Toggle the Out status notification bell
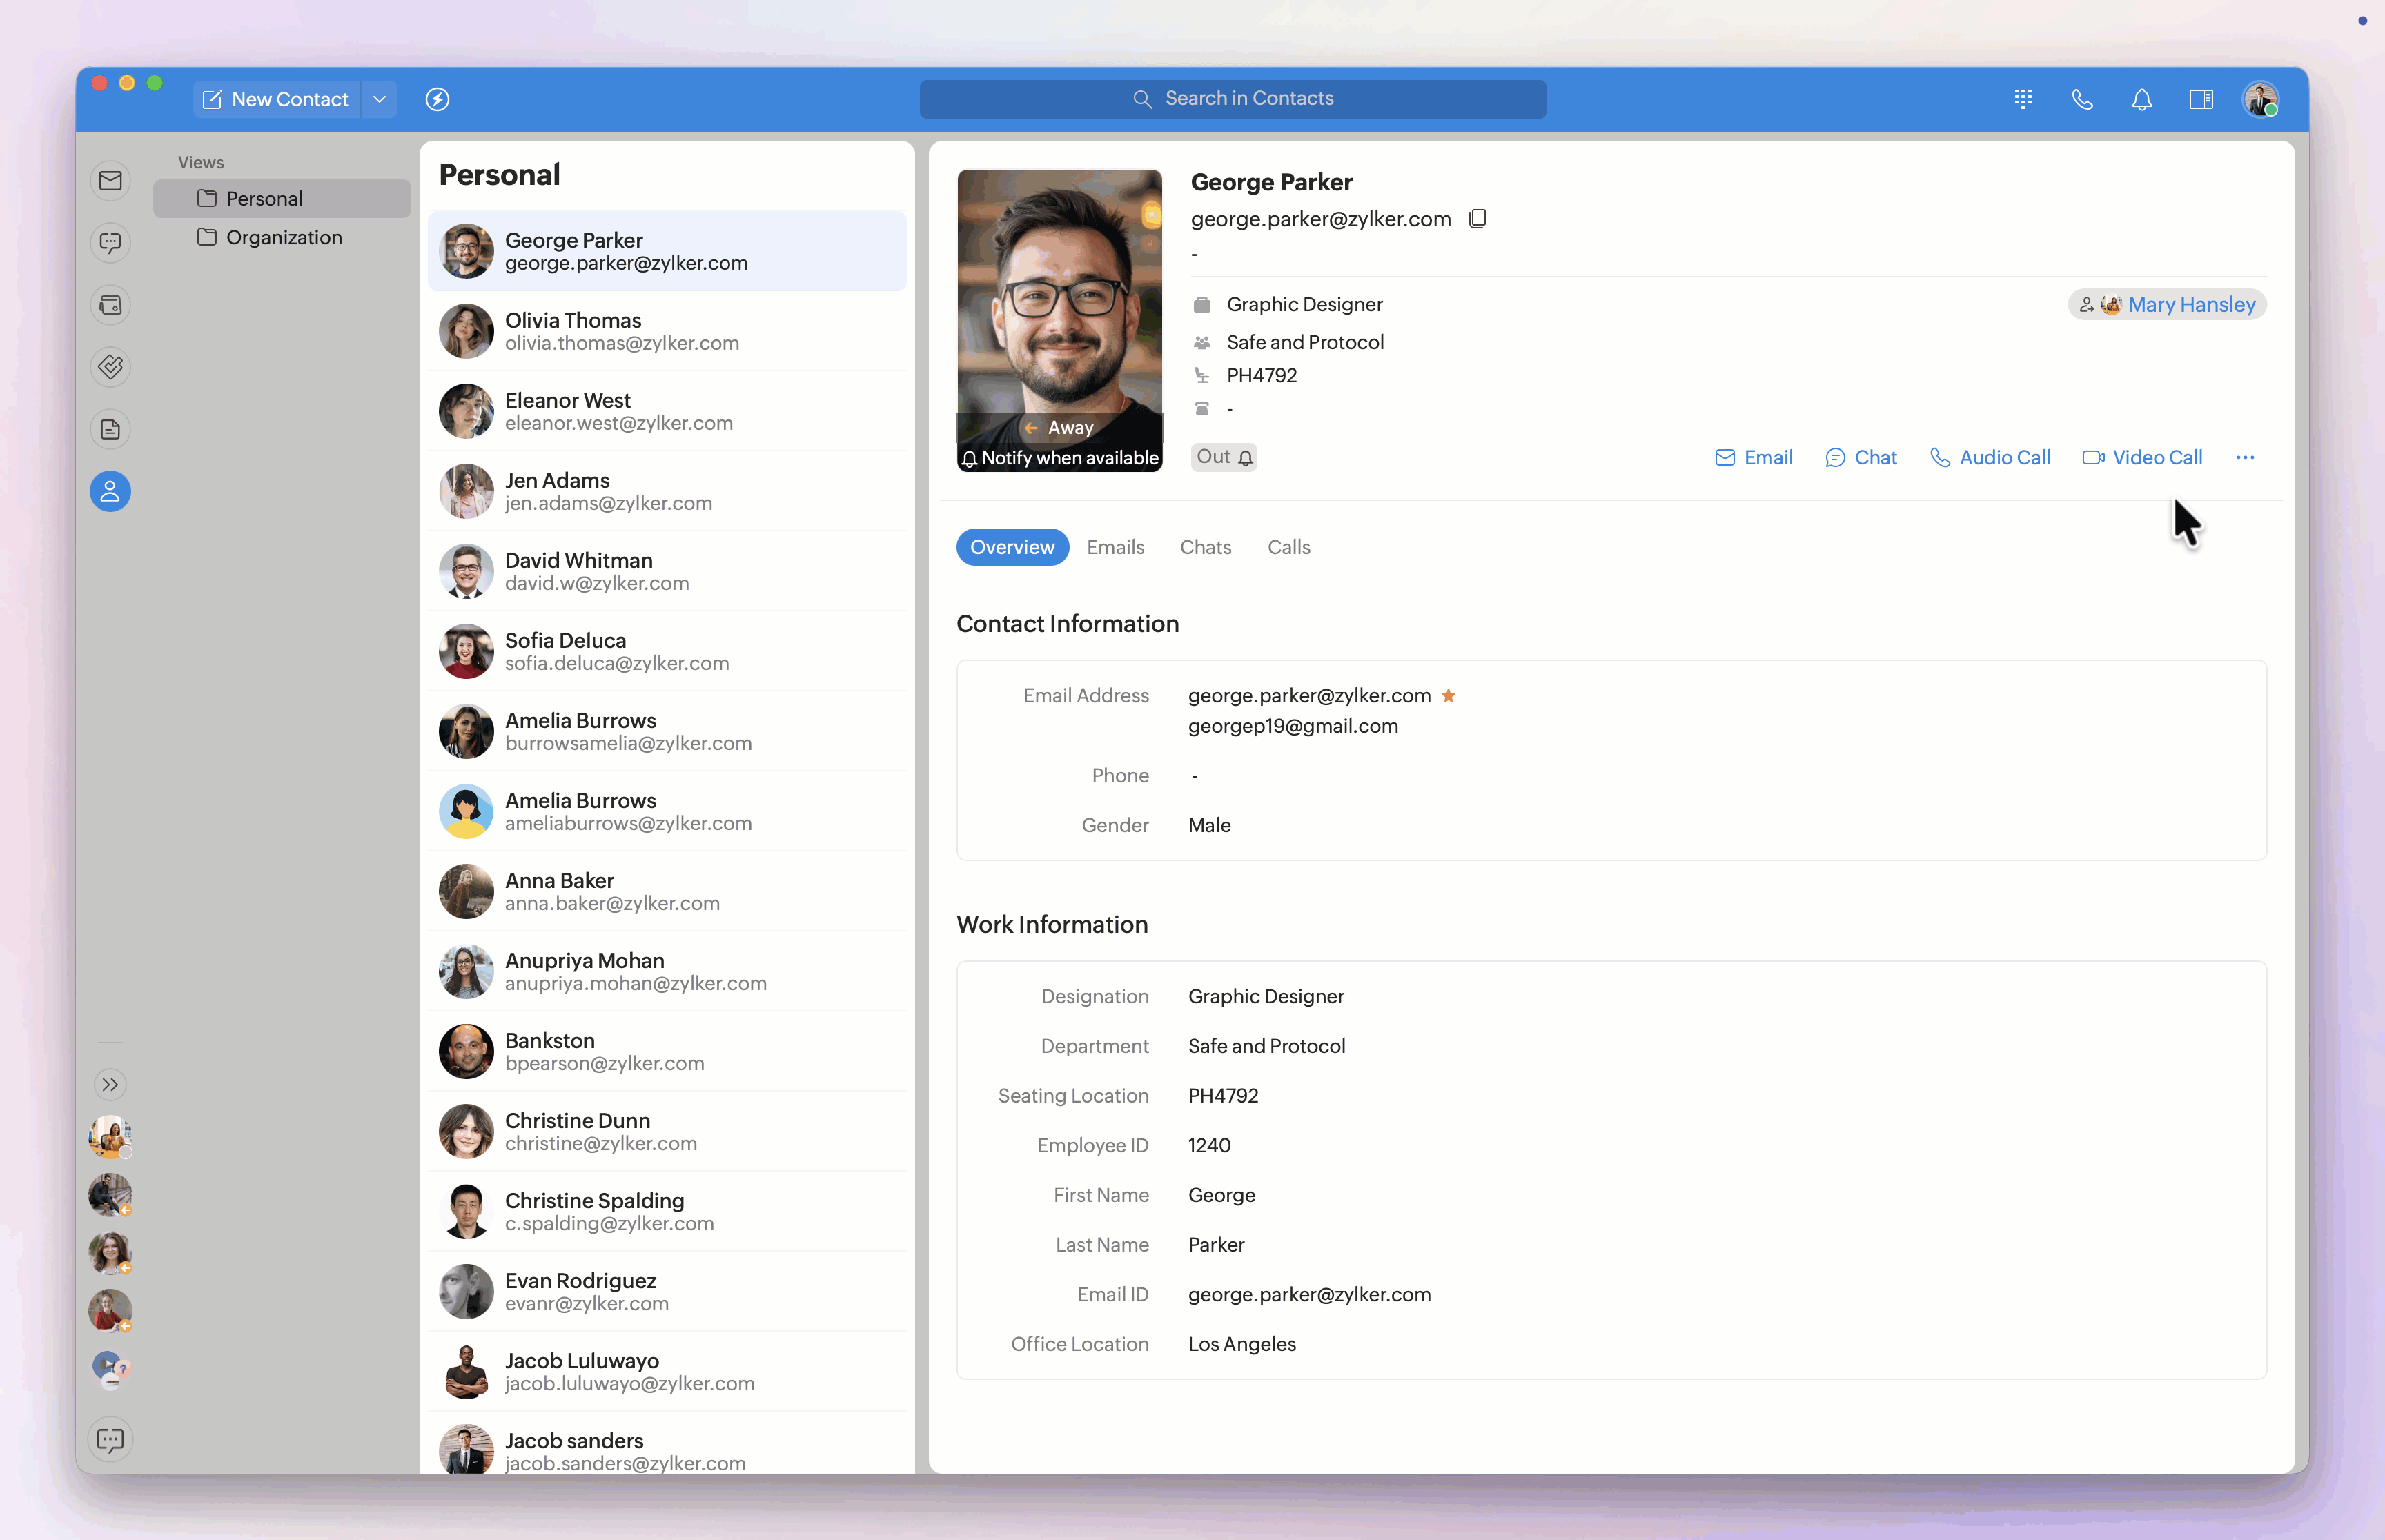Image resolution: width=2385 pixels, height=1540 pixels. (x=1245, y=458)
